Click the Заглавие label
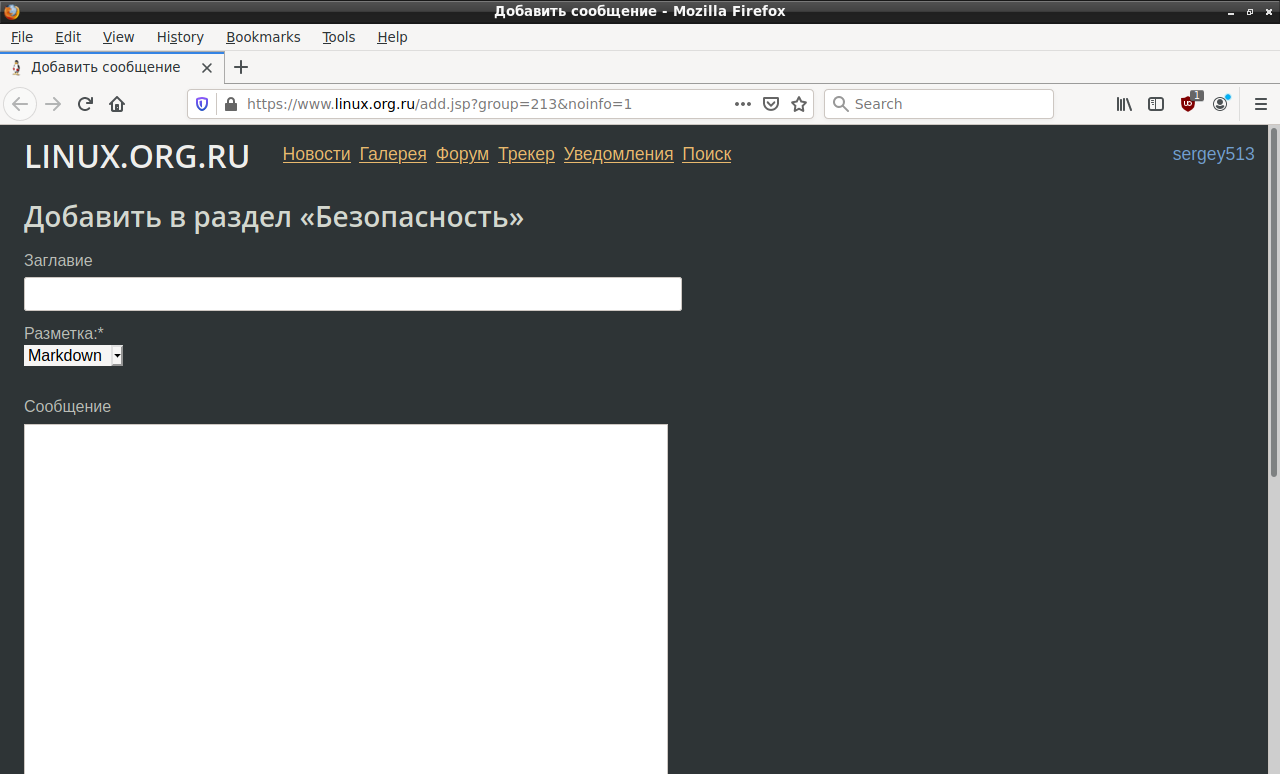1280x774 pixels. pos(58,260)
